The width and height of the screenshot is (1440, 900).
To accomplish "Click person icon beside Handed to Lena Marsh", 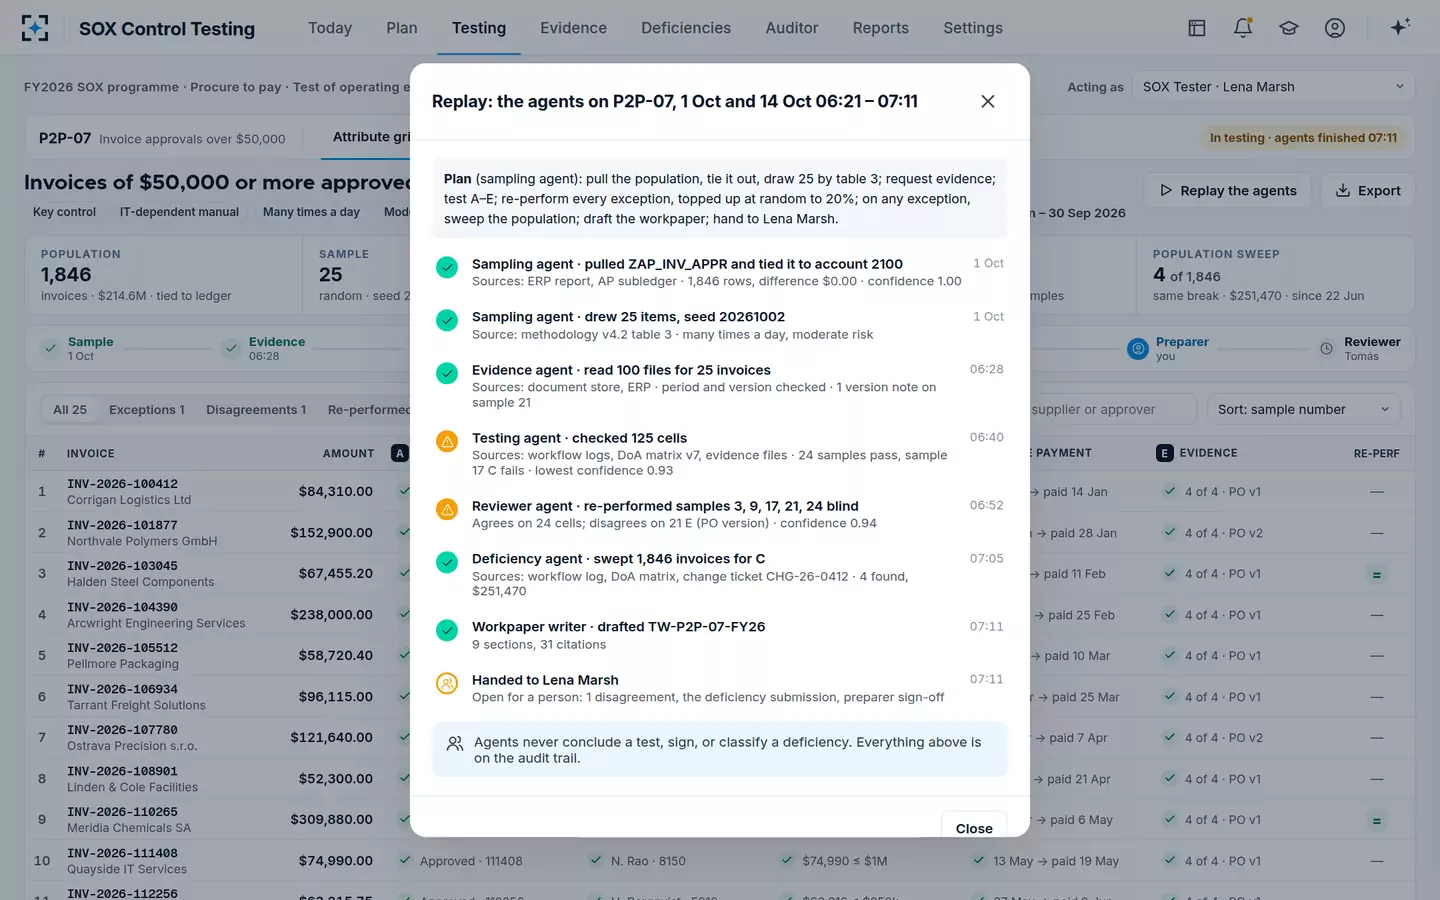I will (x=447, y=683).
